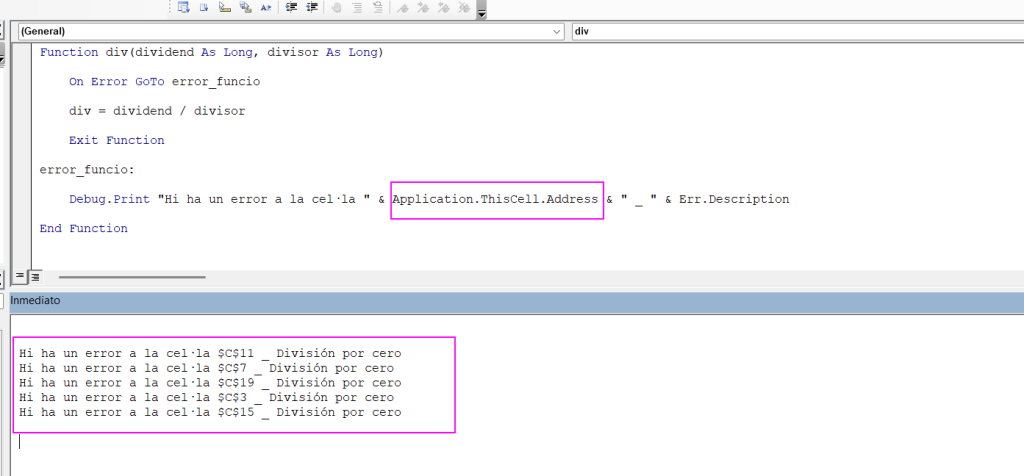
Task: Click the Comment Block toolbar icon
Action: pyautogui.click(x=357, y=7)
